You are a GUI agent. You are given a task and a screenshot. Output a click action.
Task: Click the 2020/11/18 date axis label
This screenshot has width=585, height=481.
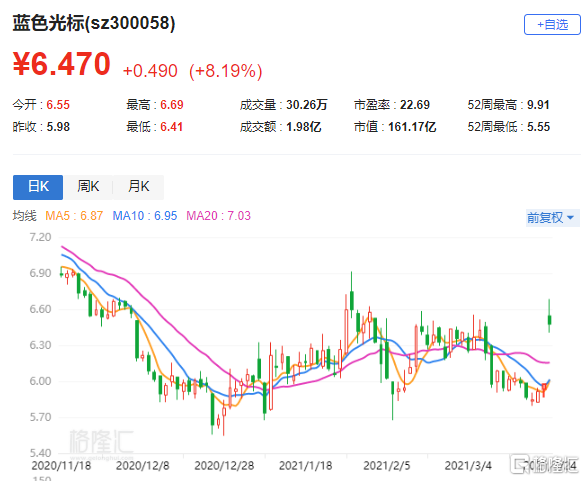tap(61, 466)
